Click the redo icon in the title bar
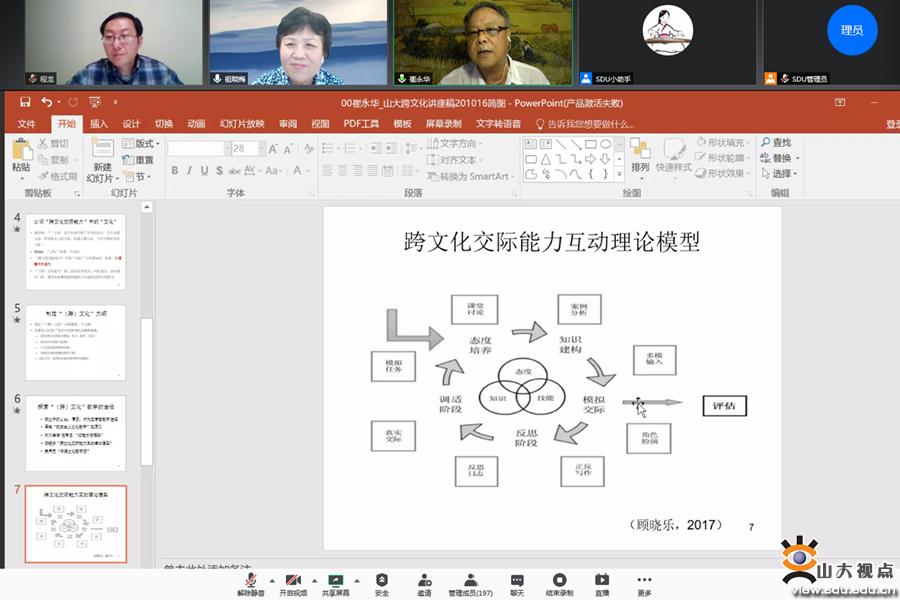The image size is (900, 600). pyautogui.click(x=73, y=102)
